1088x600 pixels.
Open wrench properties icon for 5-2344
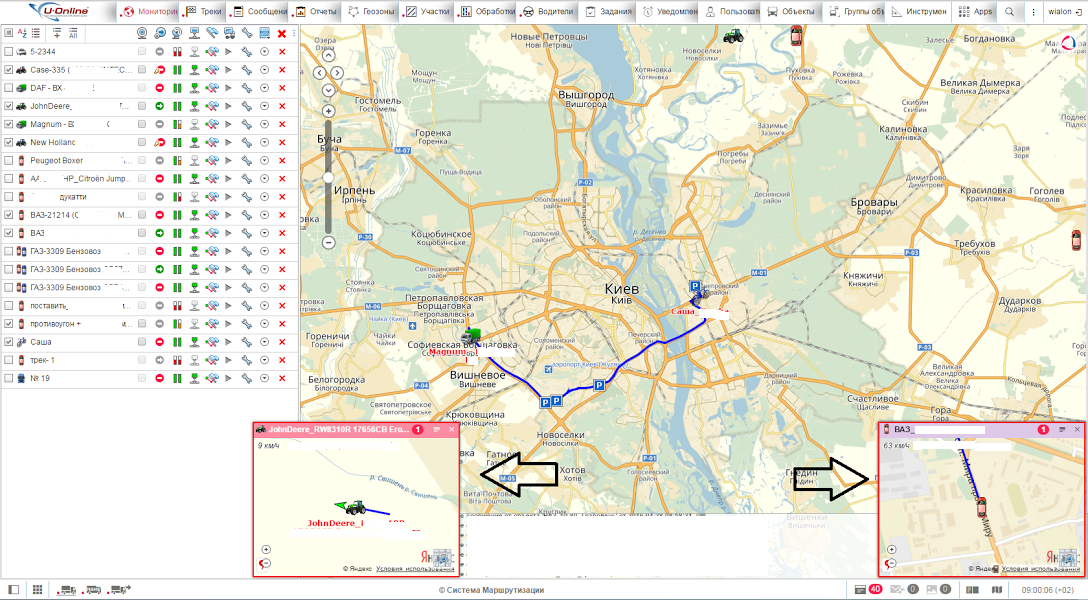coord(246,51)
